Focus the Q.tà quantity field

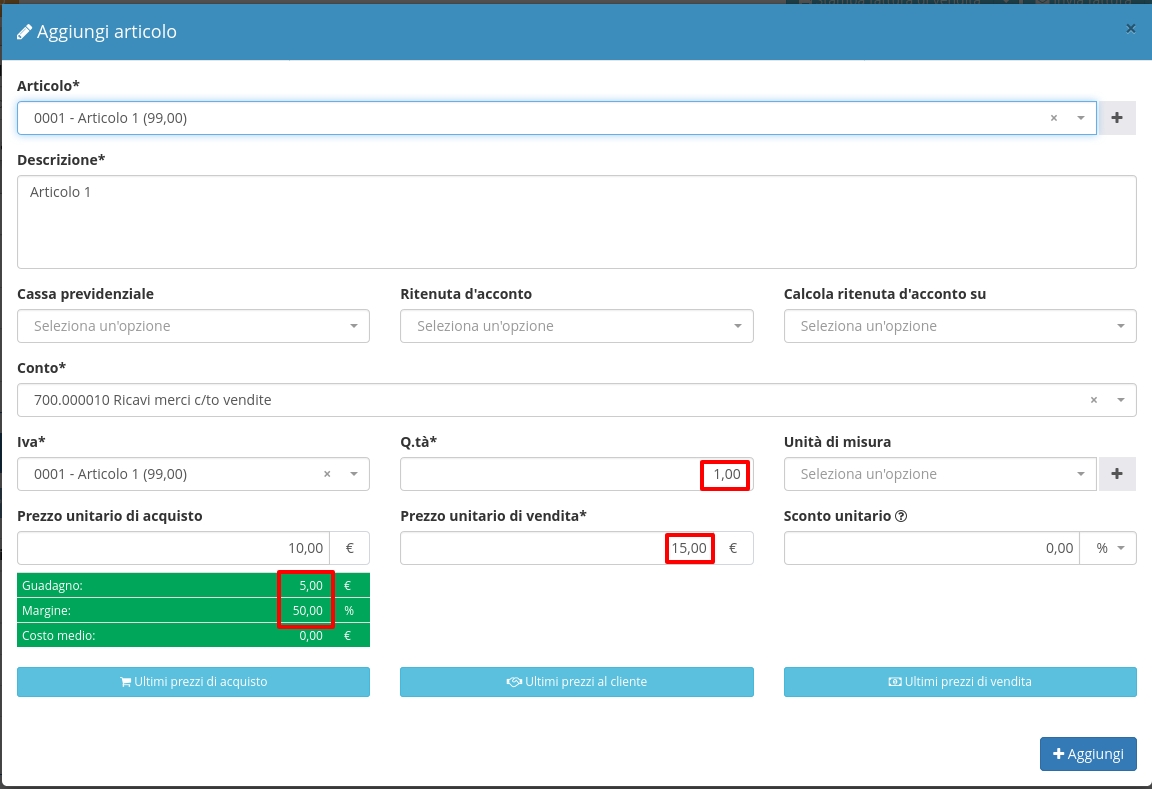[550, 474]
